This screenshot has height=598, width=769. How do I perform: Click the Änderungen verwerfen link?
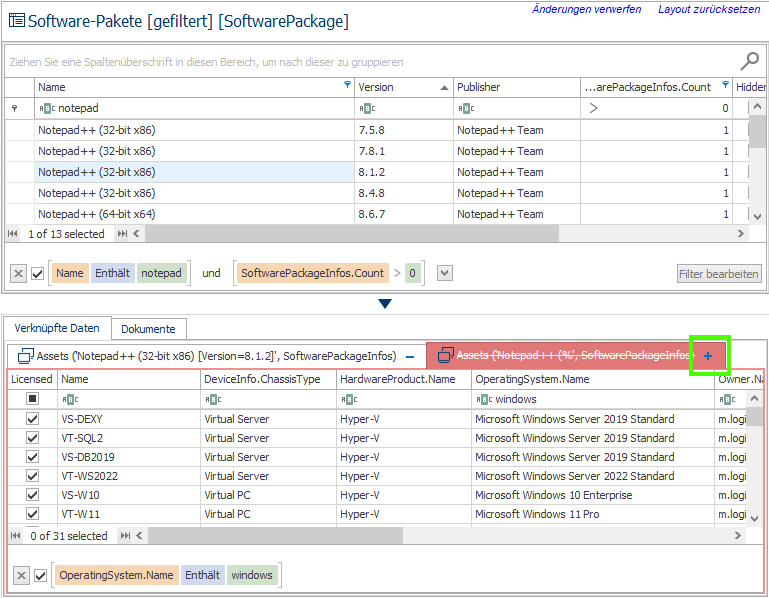[586, 10]
